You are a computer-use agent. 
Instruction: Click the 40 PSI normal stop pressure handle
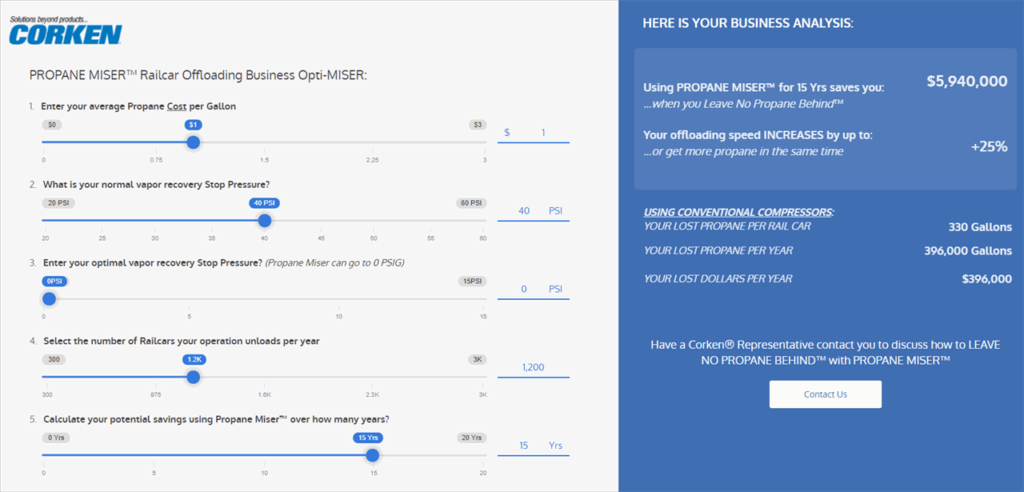click(x=264, y=220)
